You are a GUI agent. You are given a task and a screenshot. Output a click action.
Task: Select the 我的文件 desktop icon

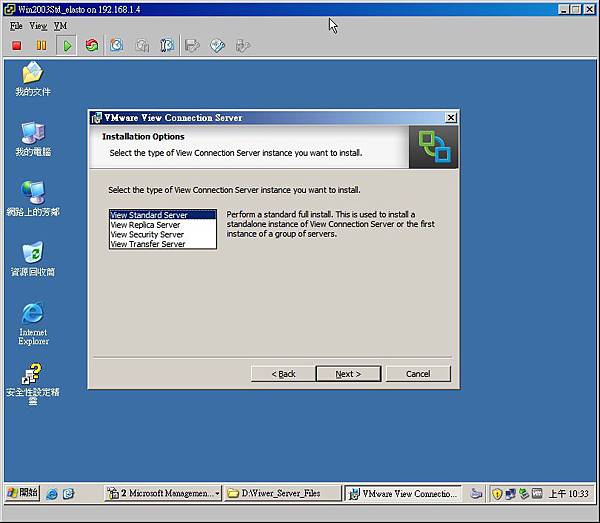pos(33,79)
